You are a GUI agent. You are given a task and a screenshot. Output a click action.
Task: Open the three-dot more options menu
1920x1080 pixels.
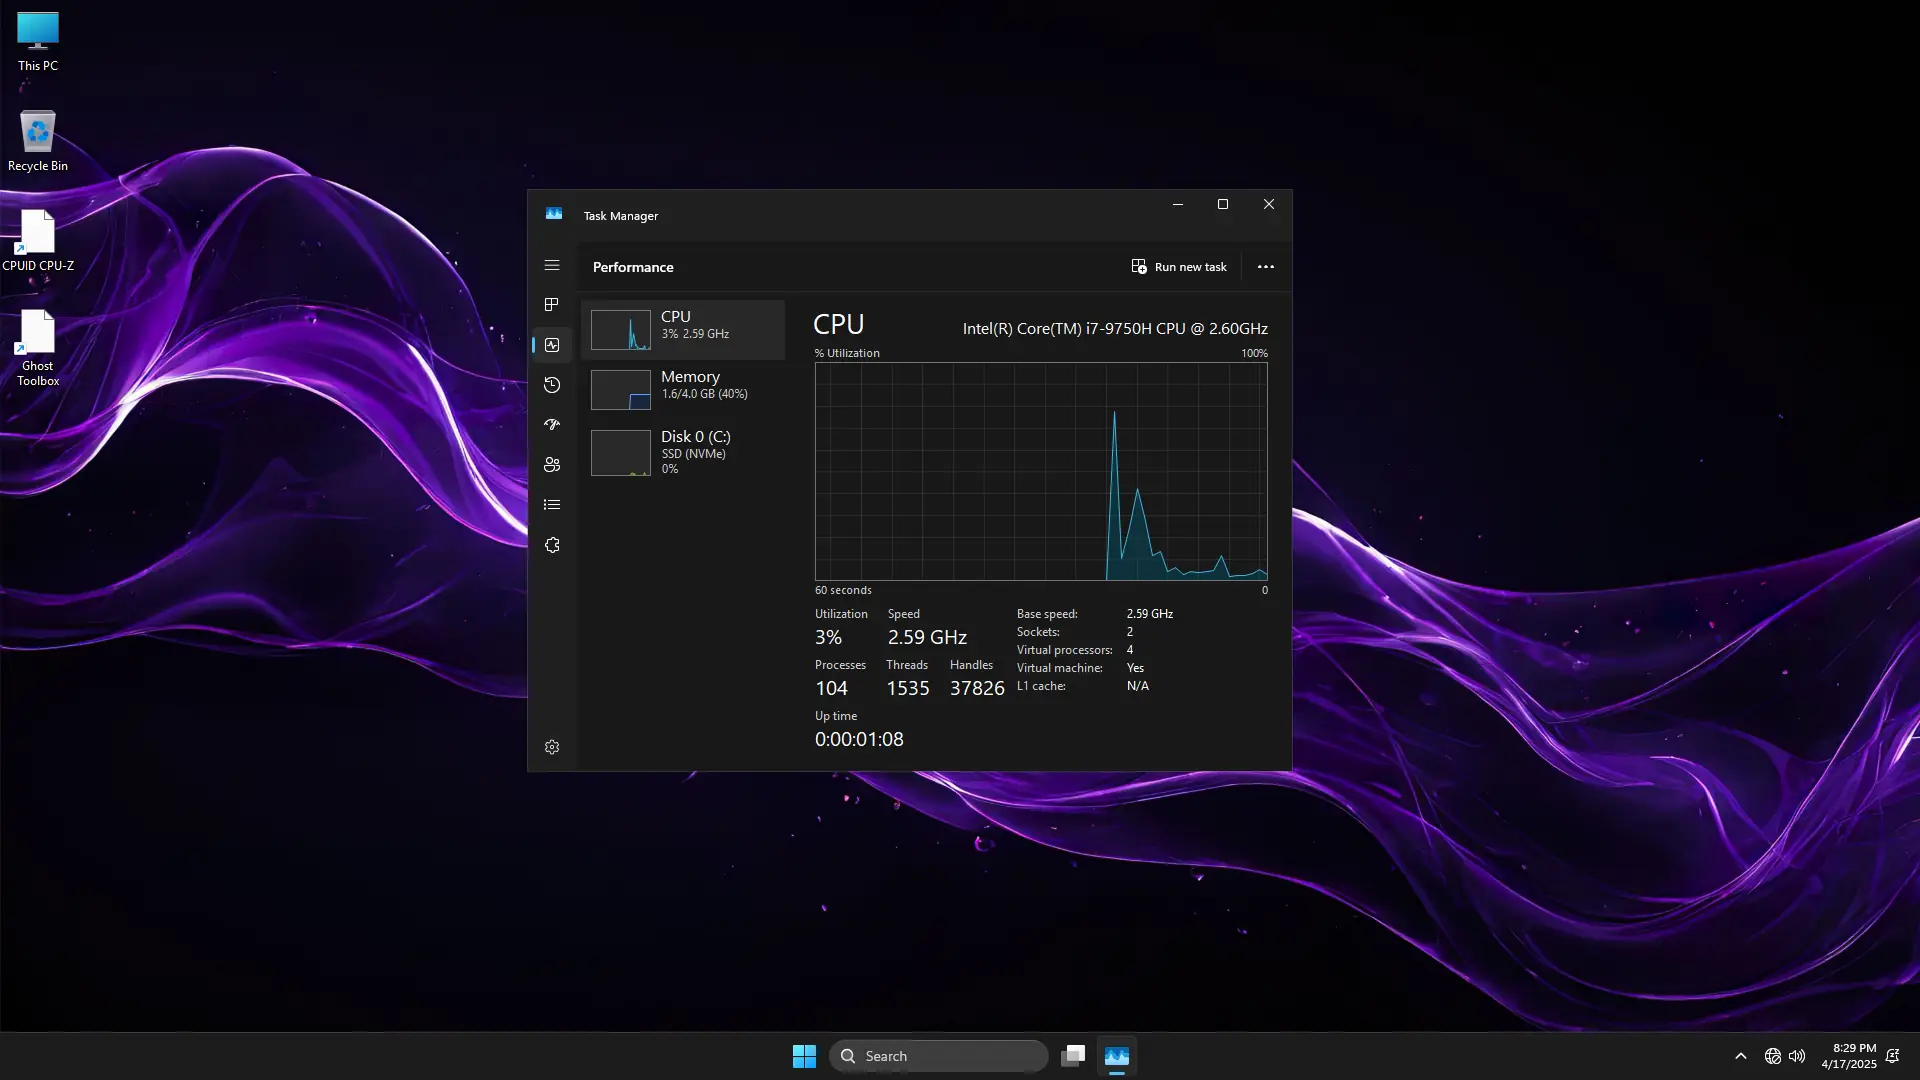(1266, 267)
